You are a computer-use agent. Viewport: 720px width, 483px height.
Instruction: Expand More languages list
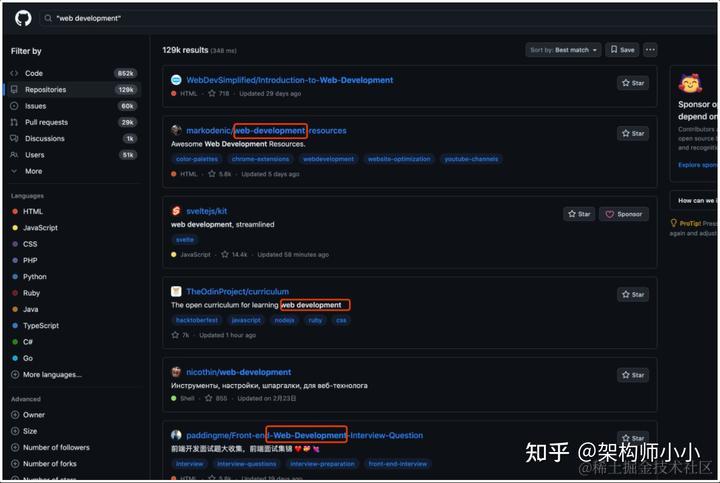[46, 375]
